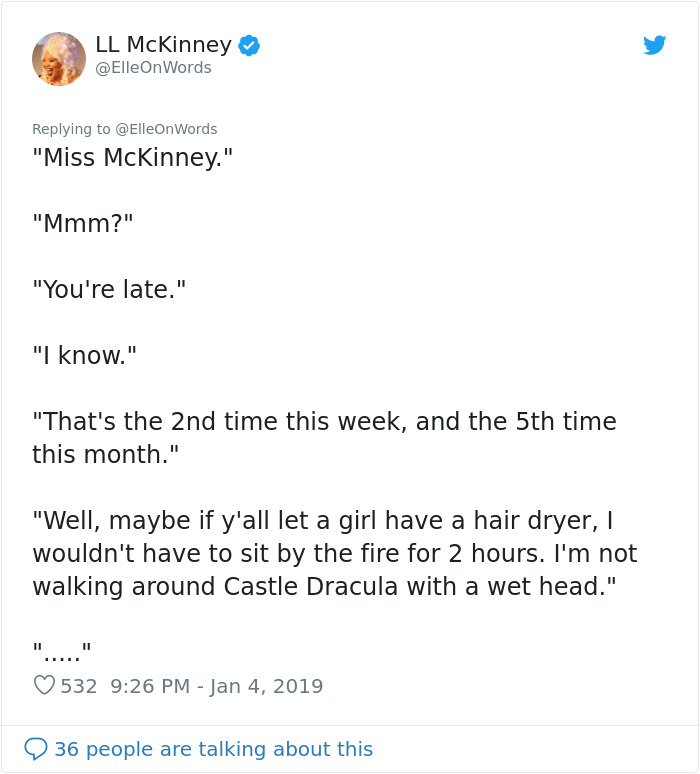Open the 9:26 PM - Jan 4, 2019 timestamp

pyautogui.click(x=217, y=686)
